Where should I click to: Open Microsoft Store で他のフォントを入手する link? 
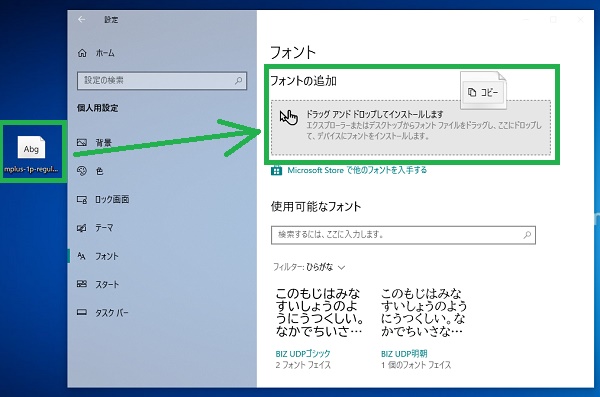[x=357, y=170]
